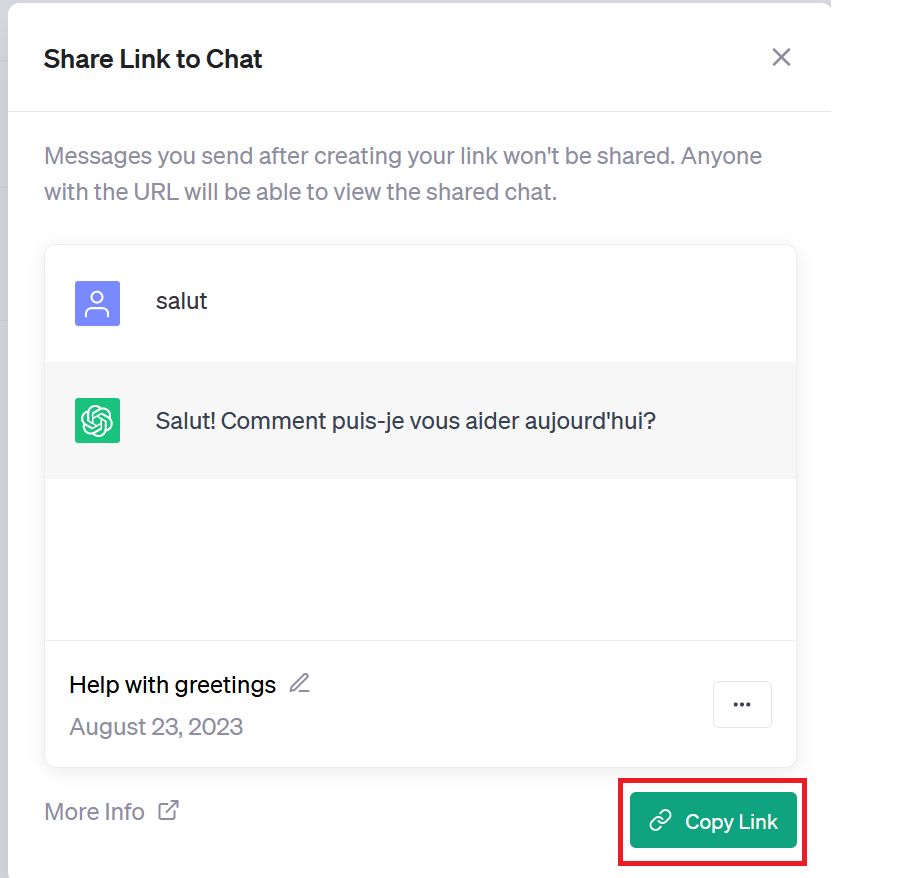Click the empty area of the chat preview
The image size is (924, 878).
point(420,559)
